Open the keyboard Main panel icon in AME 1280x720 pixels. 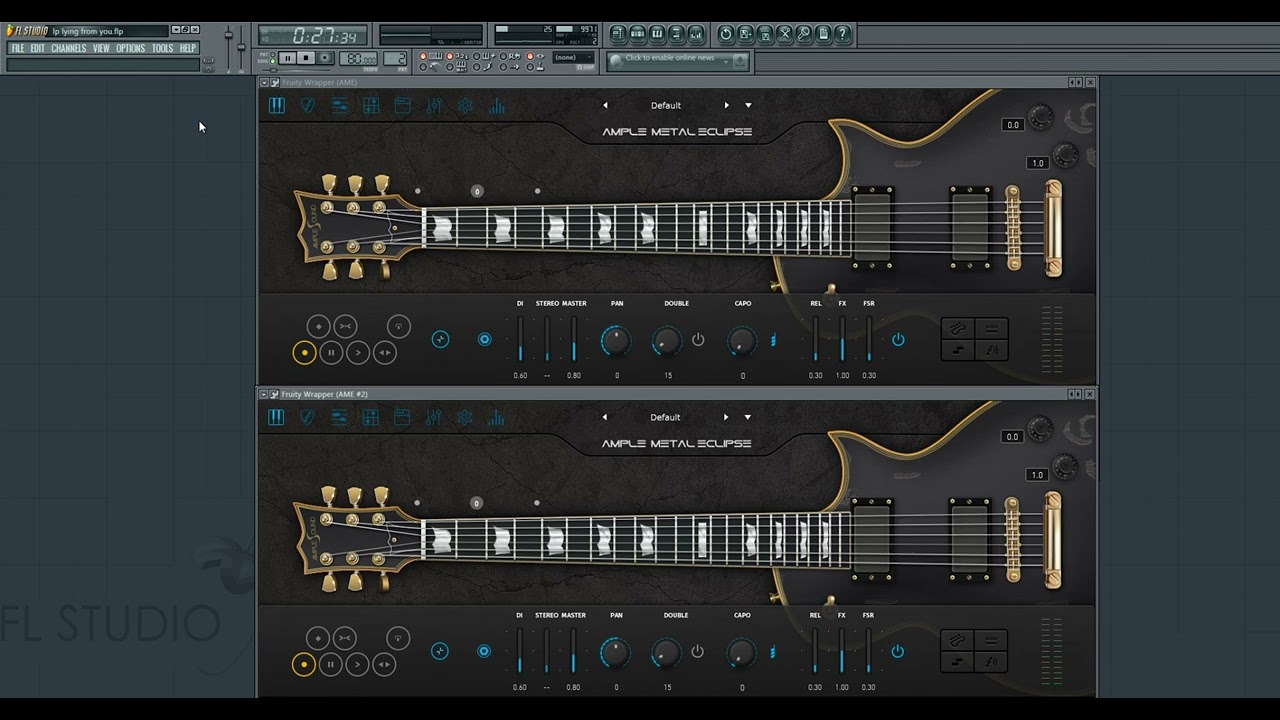click(x=277, y=106)
